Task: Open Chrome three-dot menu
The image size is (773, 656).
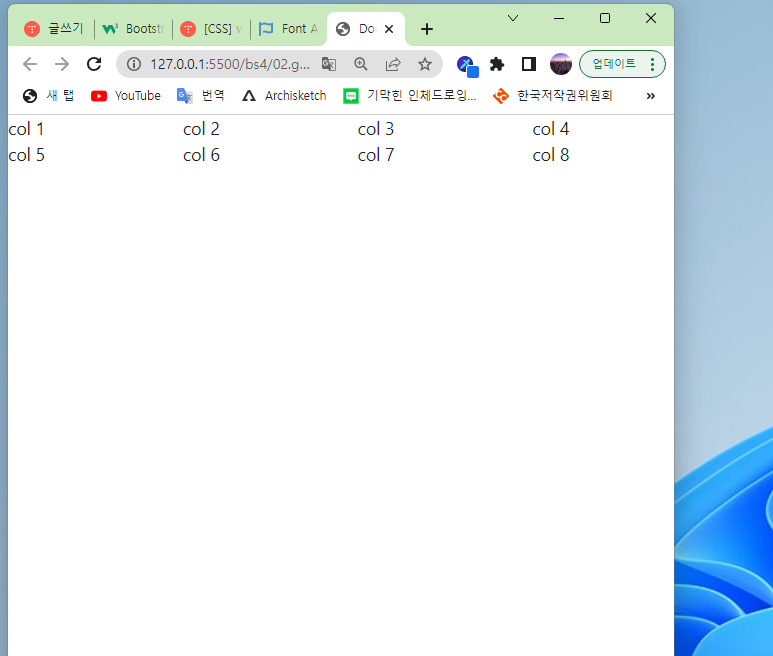Action: tap(652, 64)
